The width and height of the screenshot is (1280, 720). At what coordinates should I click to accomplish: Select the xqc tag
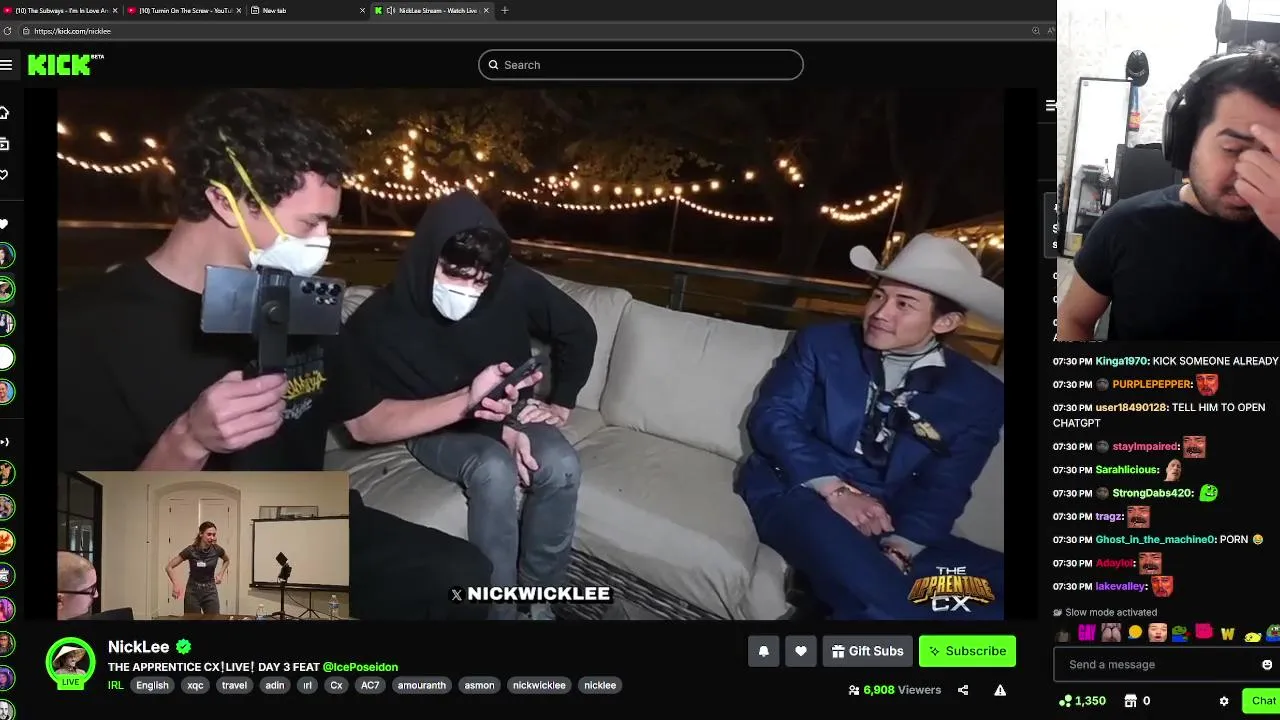coord(195,685)
